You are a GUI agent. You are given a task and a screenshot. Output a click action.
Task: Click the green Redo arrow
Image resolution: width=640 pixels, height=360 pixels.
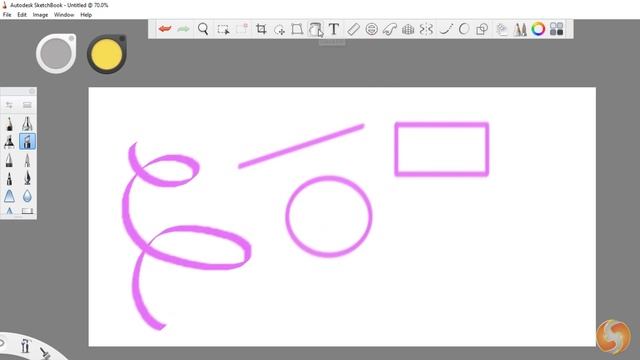[184, 29]
